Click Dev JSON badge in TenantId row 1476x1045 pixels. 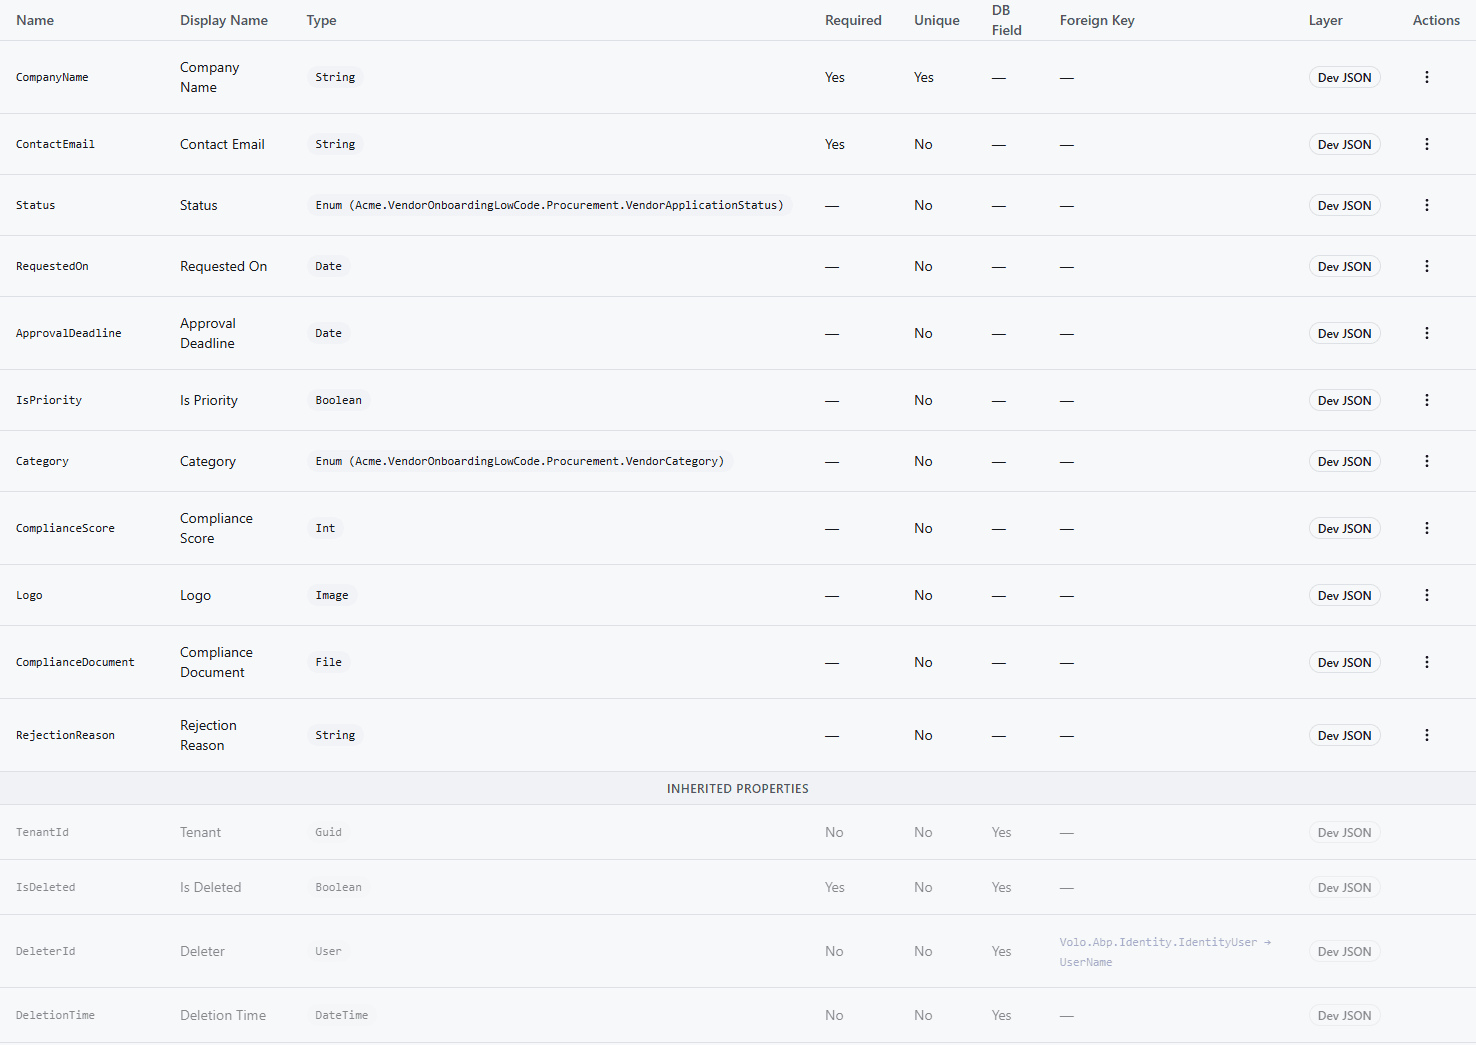(x=1344, y=832)
